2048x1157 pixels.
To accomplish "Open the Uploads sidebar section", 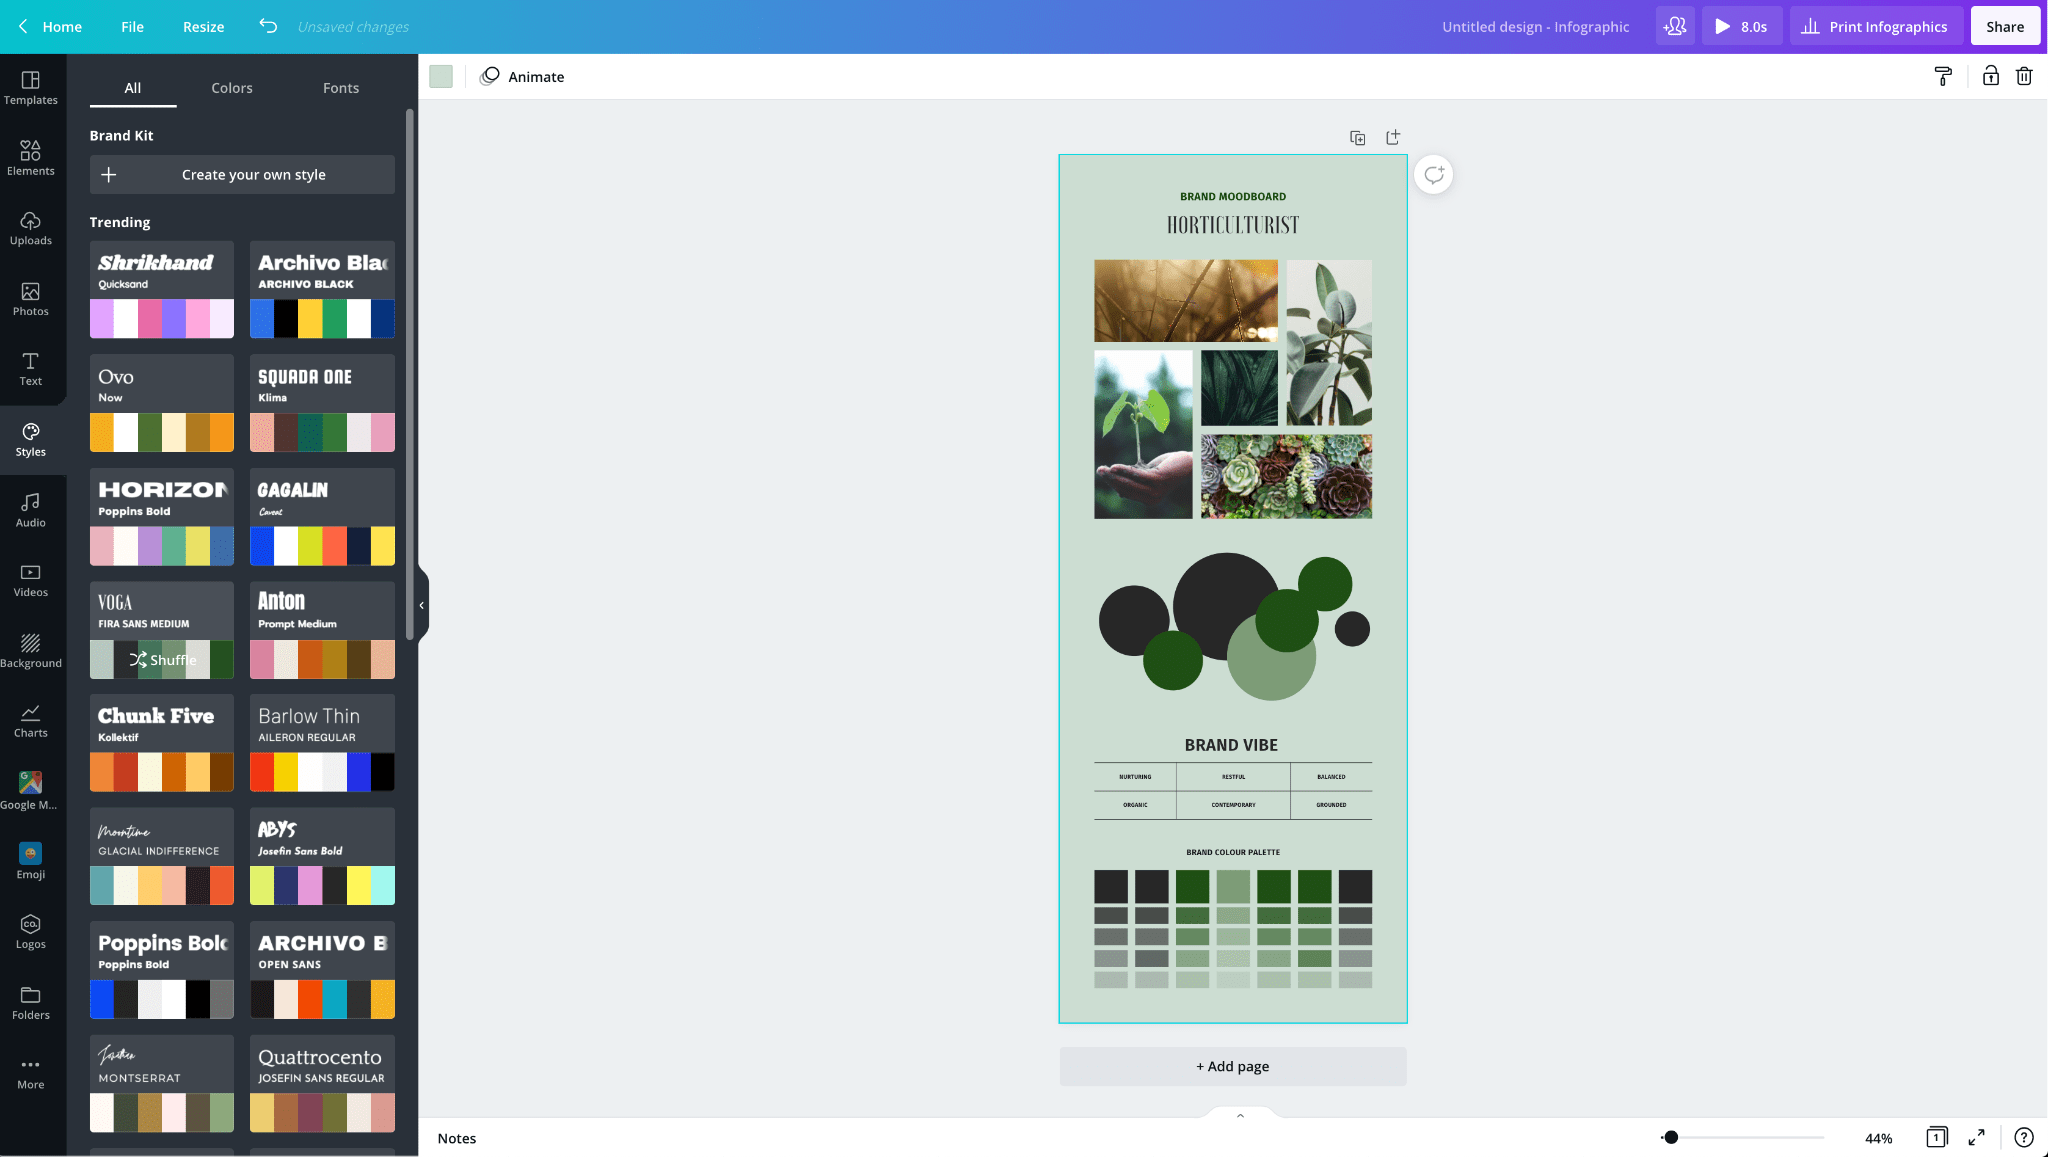I will 30,228.
